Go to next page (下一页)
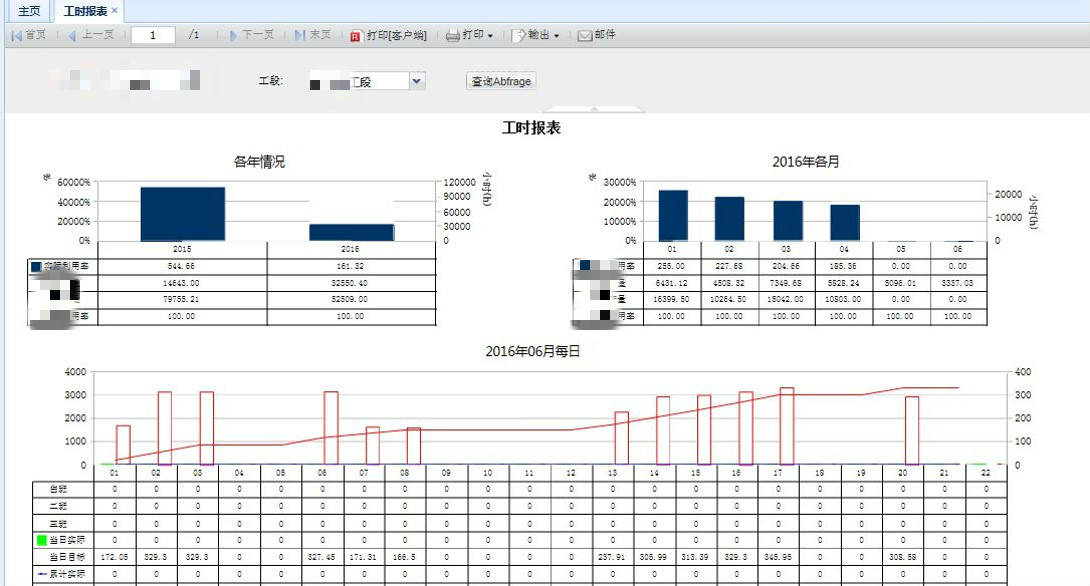The width and height of the screenshot is (1090, 586). point(251,35)
